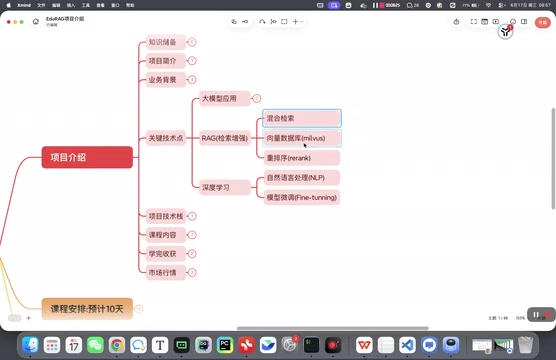Open WPS Office from the Dock

tap(364, 345)
